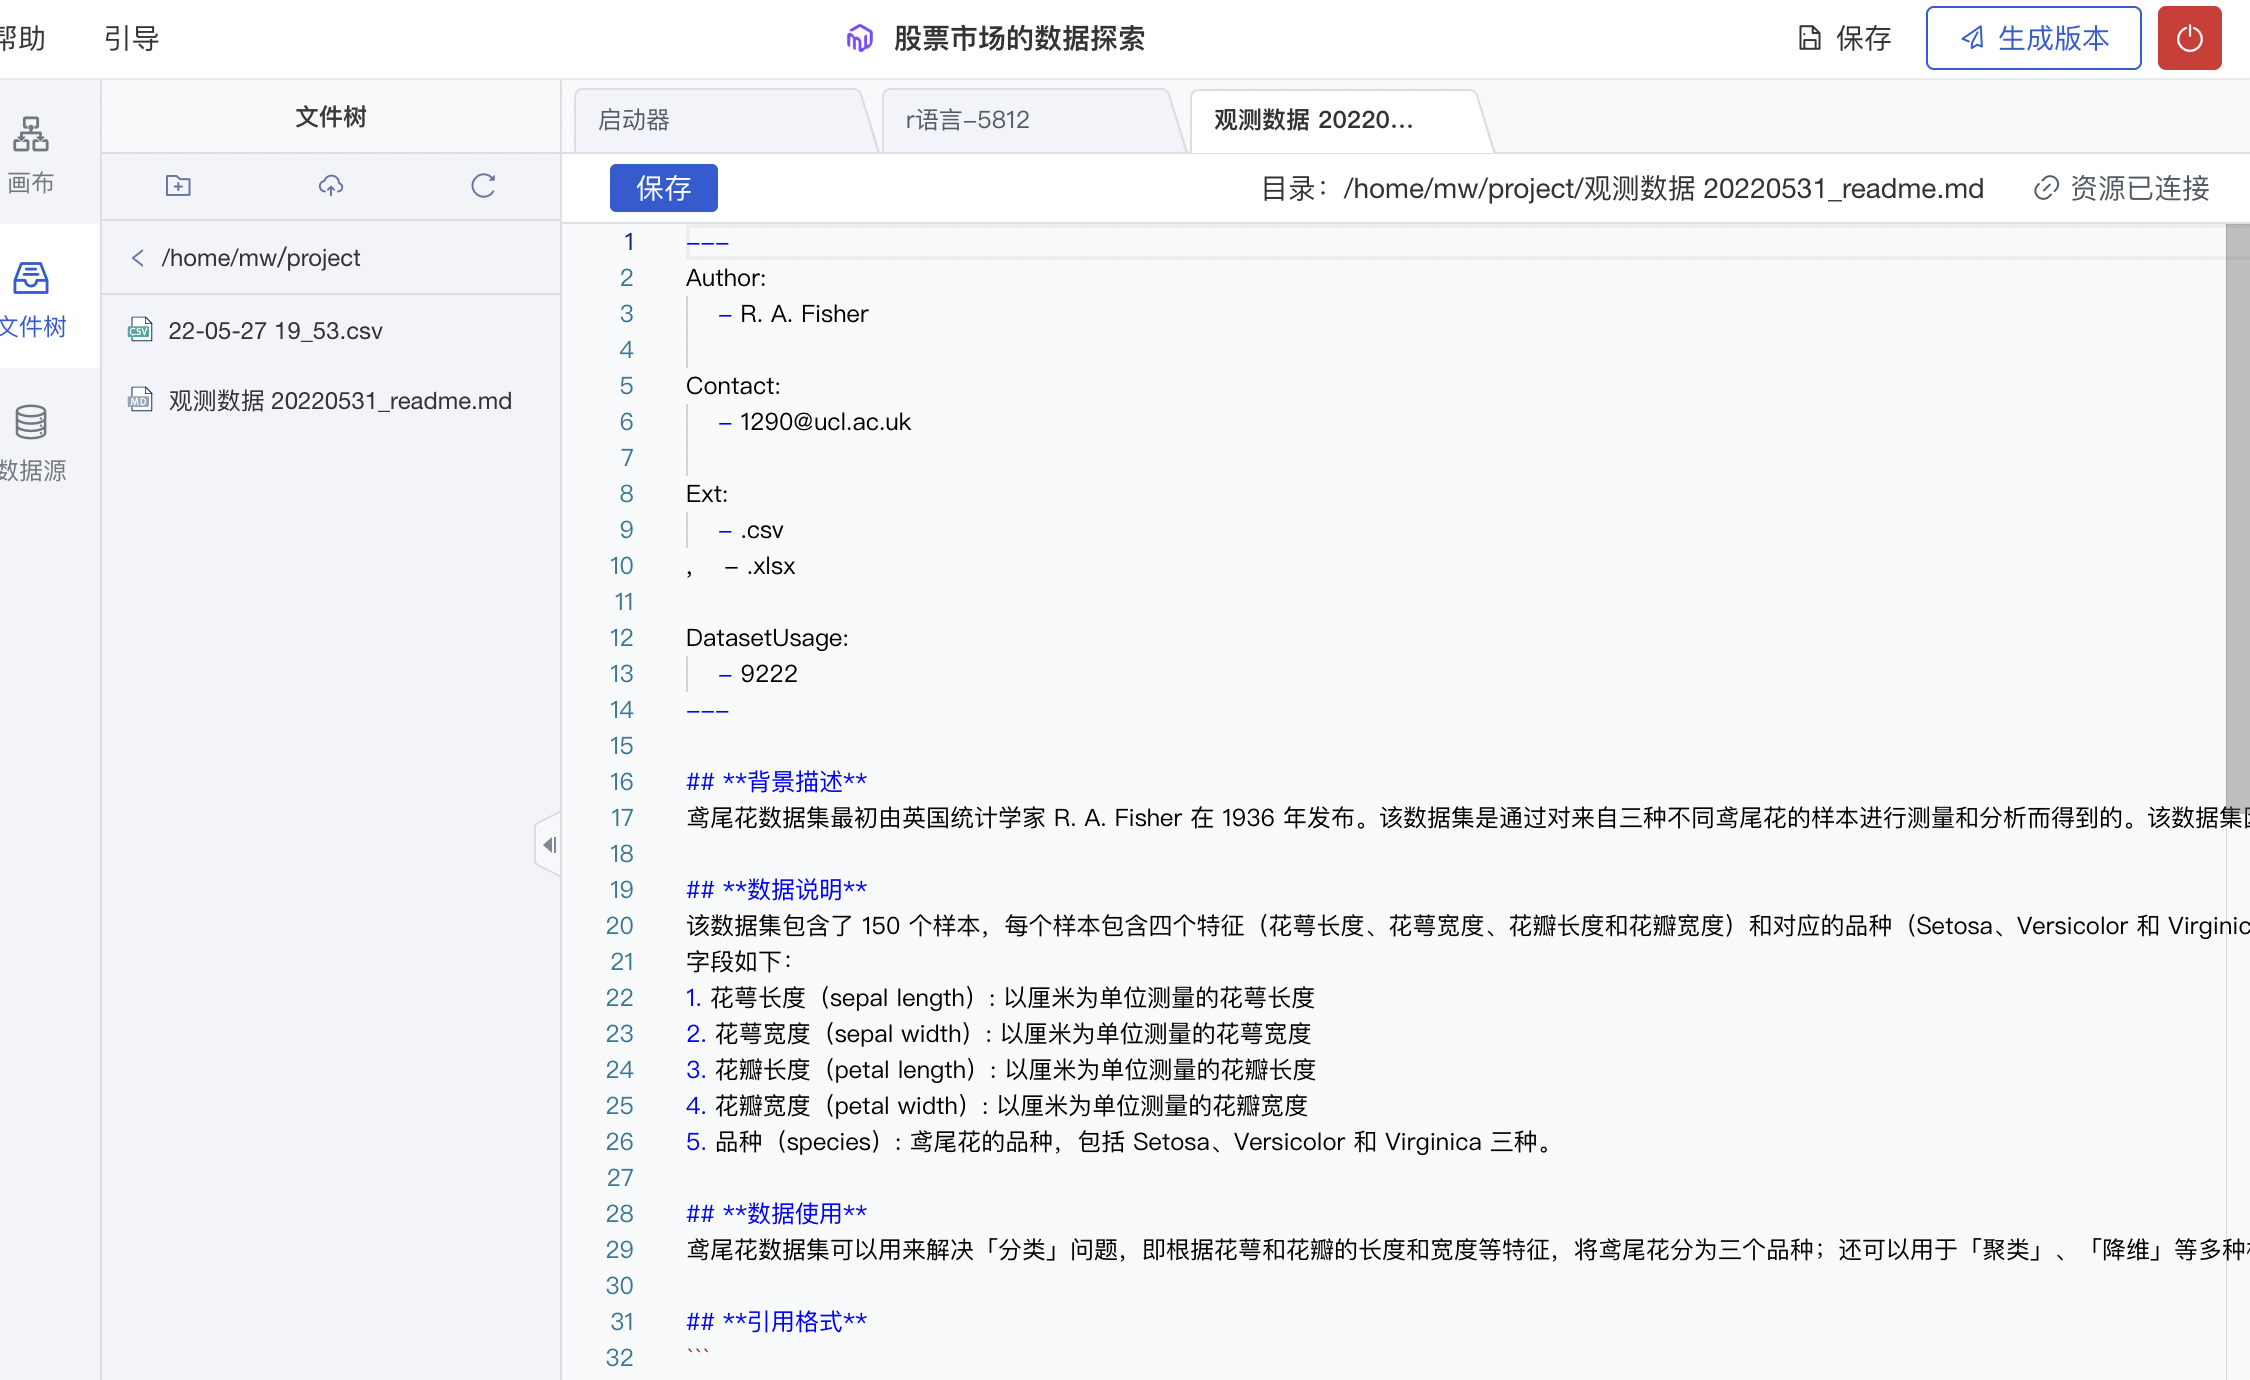The image size is (2250, 1380).
Task: Open 观测数据 20220531_readme.md file
Action: click(339, 401)
